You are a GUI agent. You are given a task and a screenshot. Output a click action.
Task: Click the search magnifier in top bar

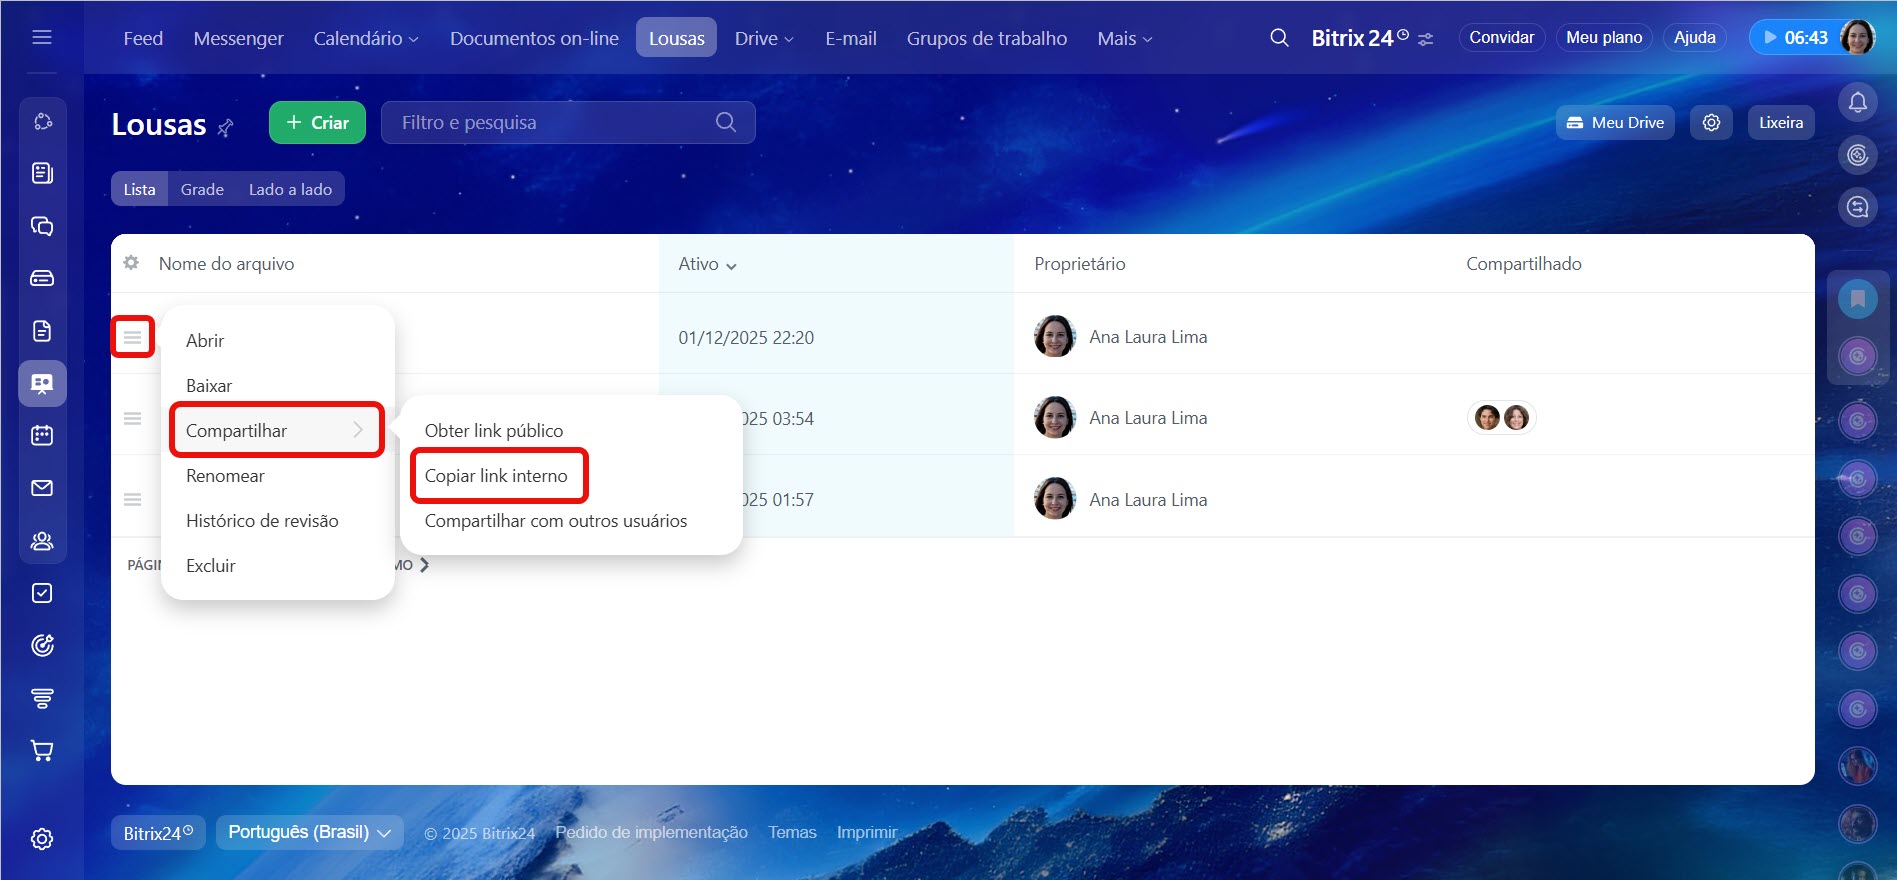tap(1279, 38)
